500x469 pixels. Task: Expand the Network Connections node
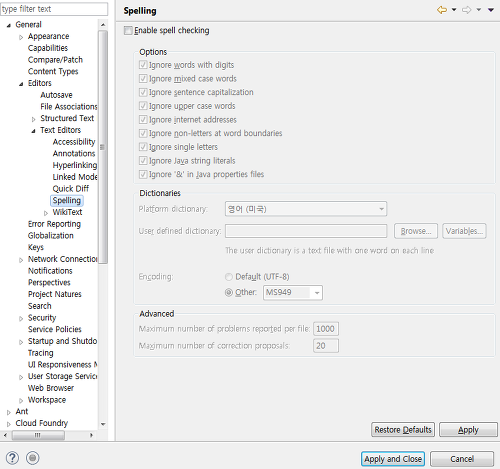(x=21, y=260)
